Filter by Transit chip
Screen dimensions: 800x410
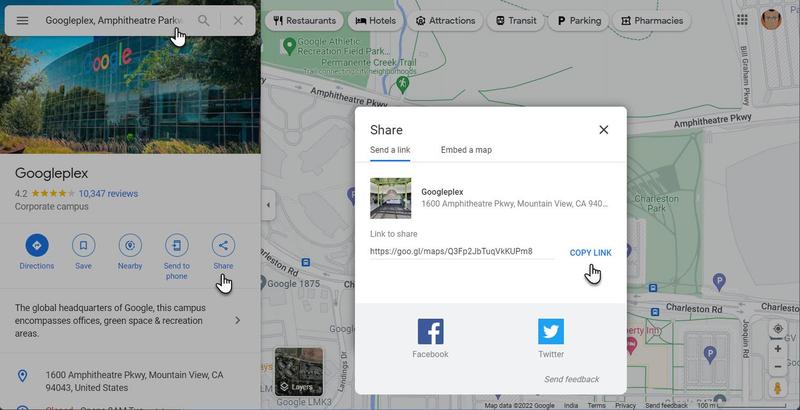[515, 21]
